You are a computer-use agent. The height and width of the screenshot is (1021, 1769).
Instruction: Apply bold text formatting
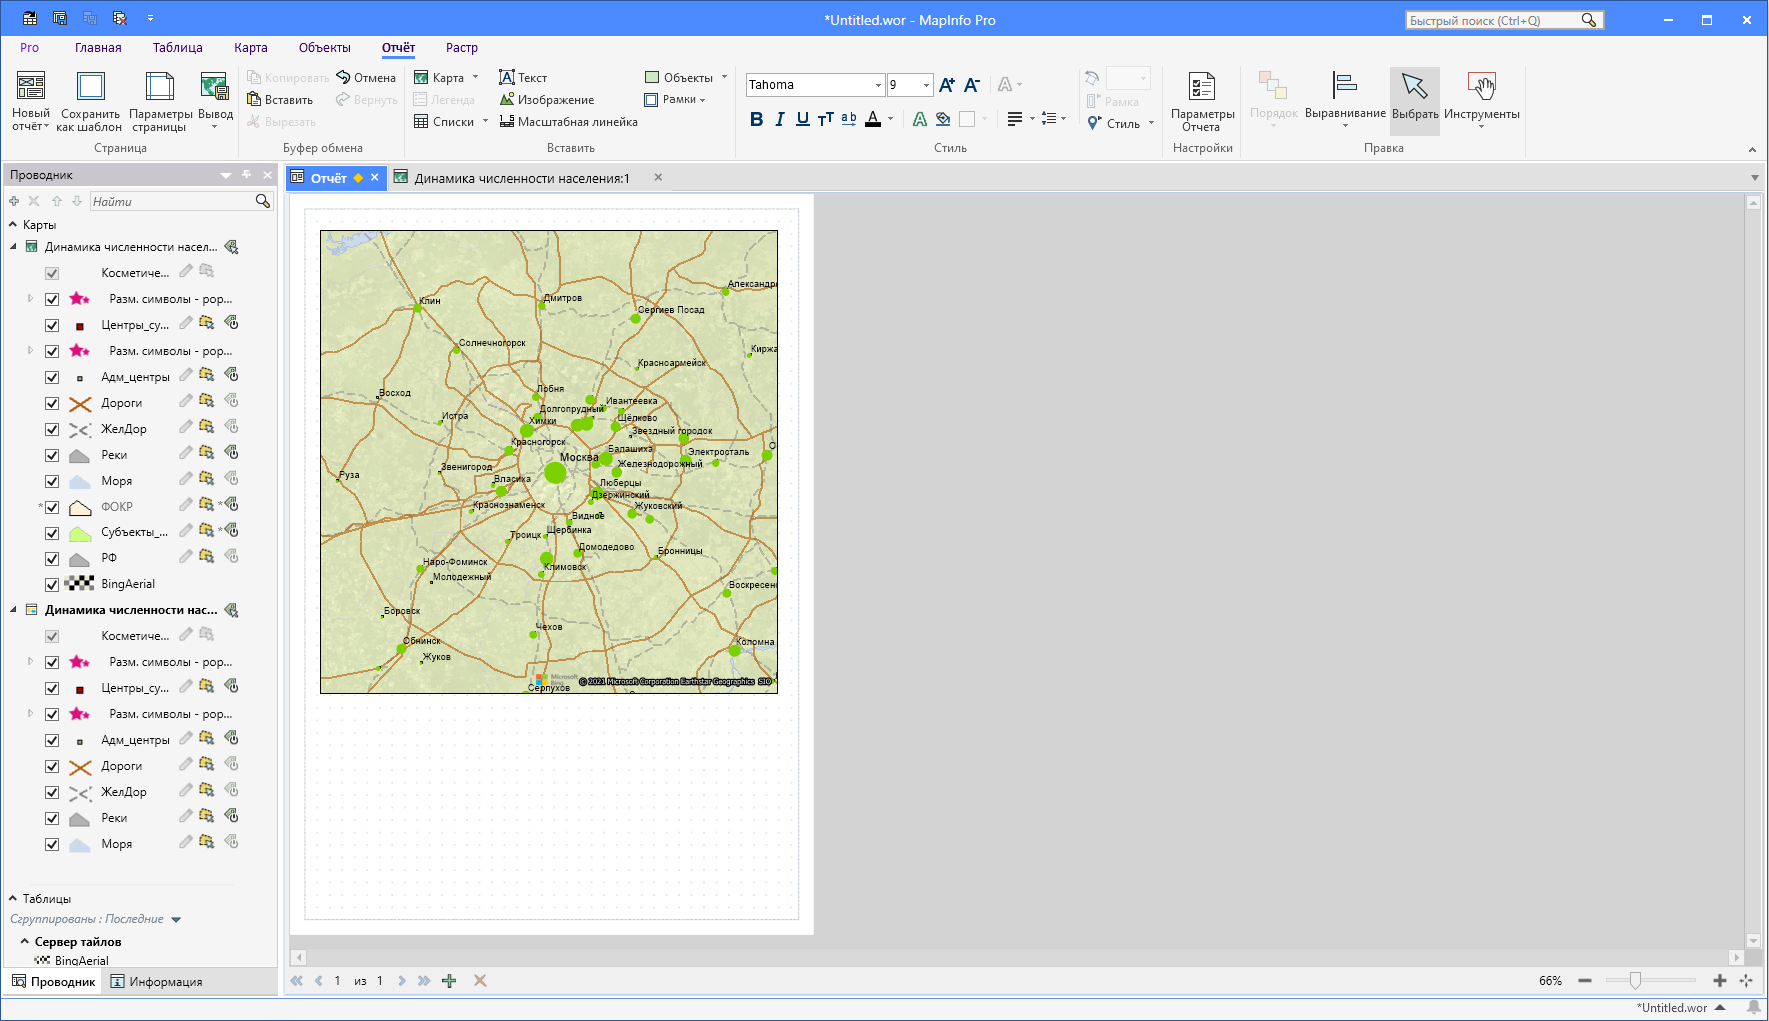pos(756,120)
